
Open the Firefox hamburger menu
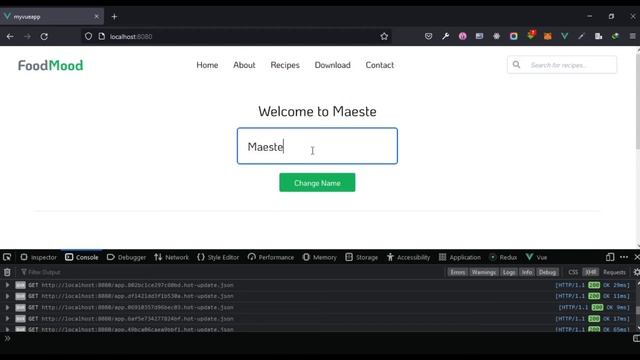tap(633, 36)
